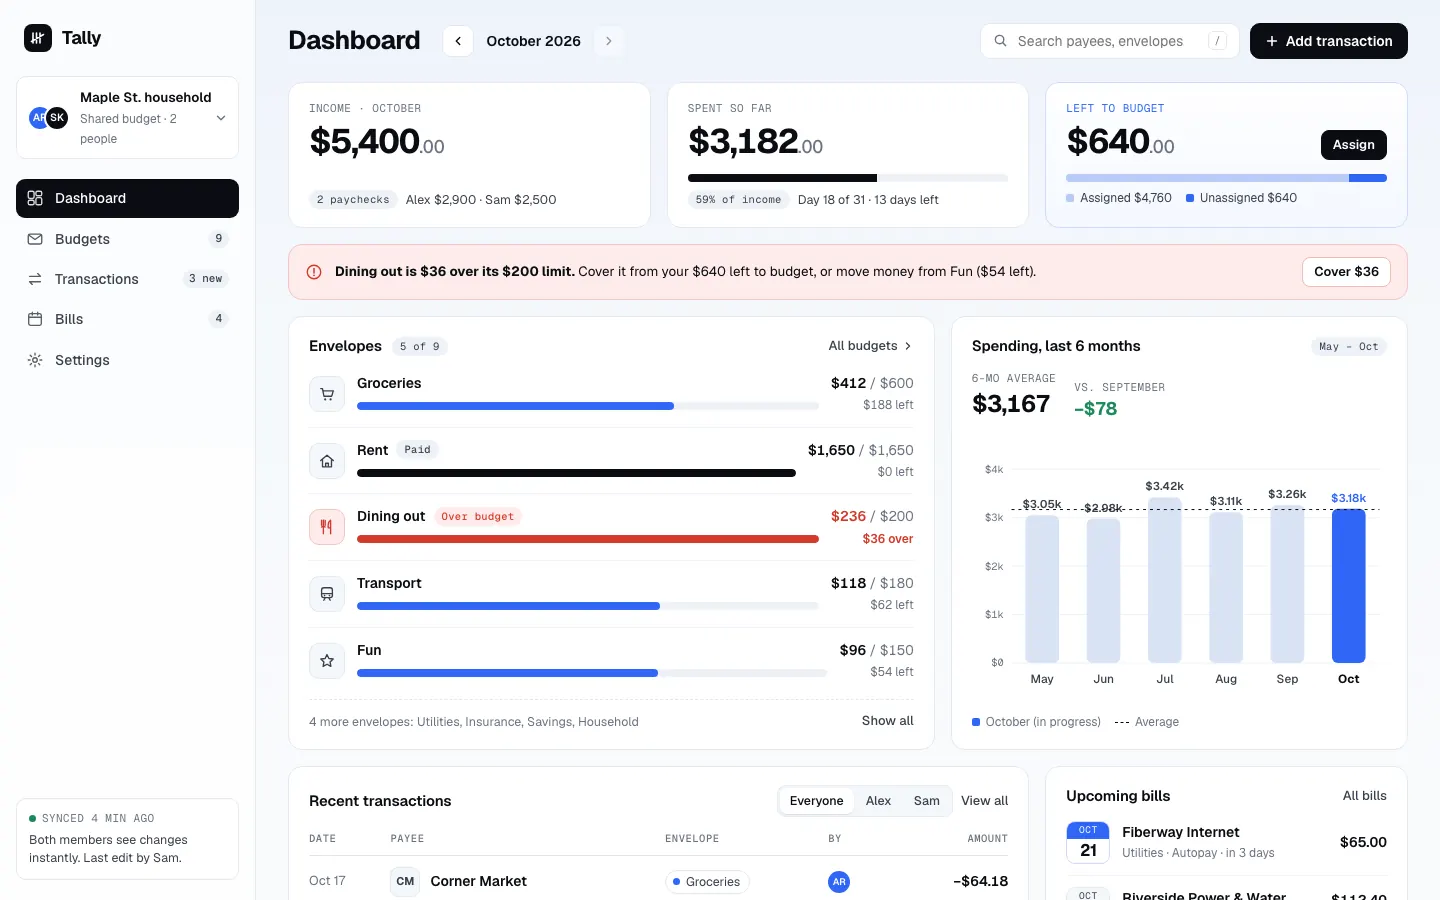This screenshot has width=1440, height=900.
Task: Go to previous month with left chevron
Action: pos(458,41)
